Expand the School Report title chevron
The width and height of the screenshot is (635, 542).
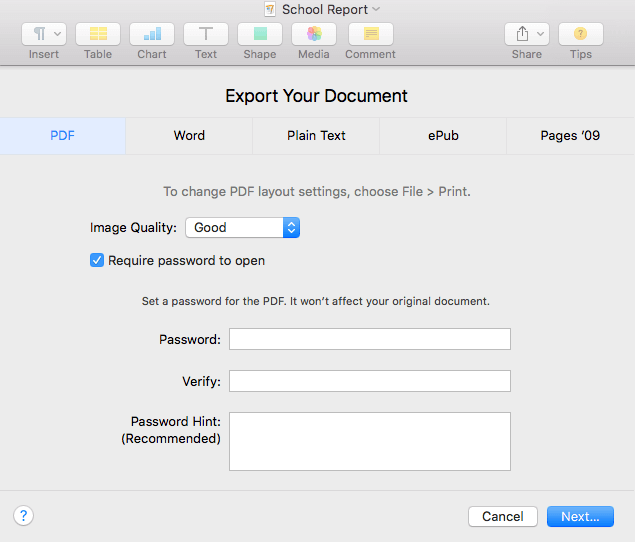(376, 9)
